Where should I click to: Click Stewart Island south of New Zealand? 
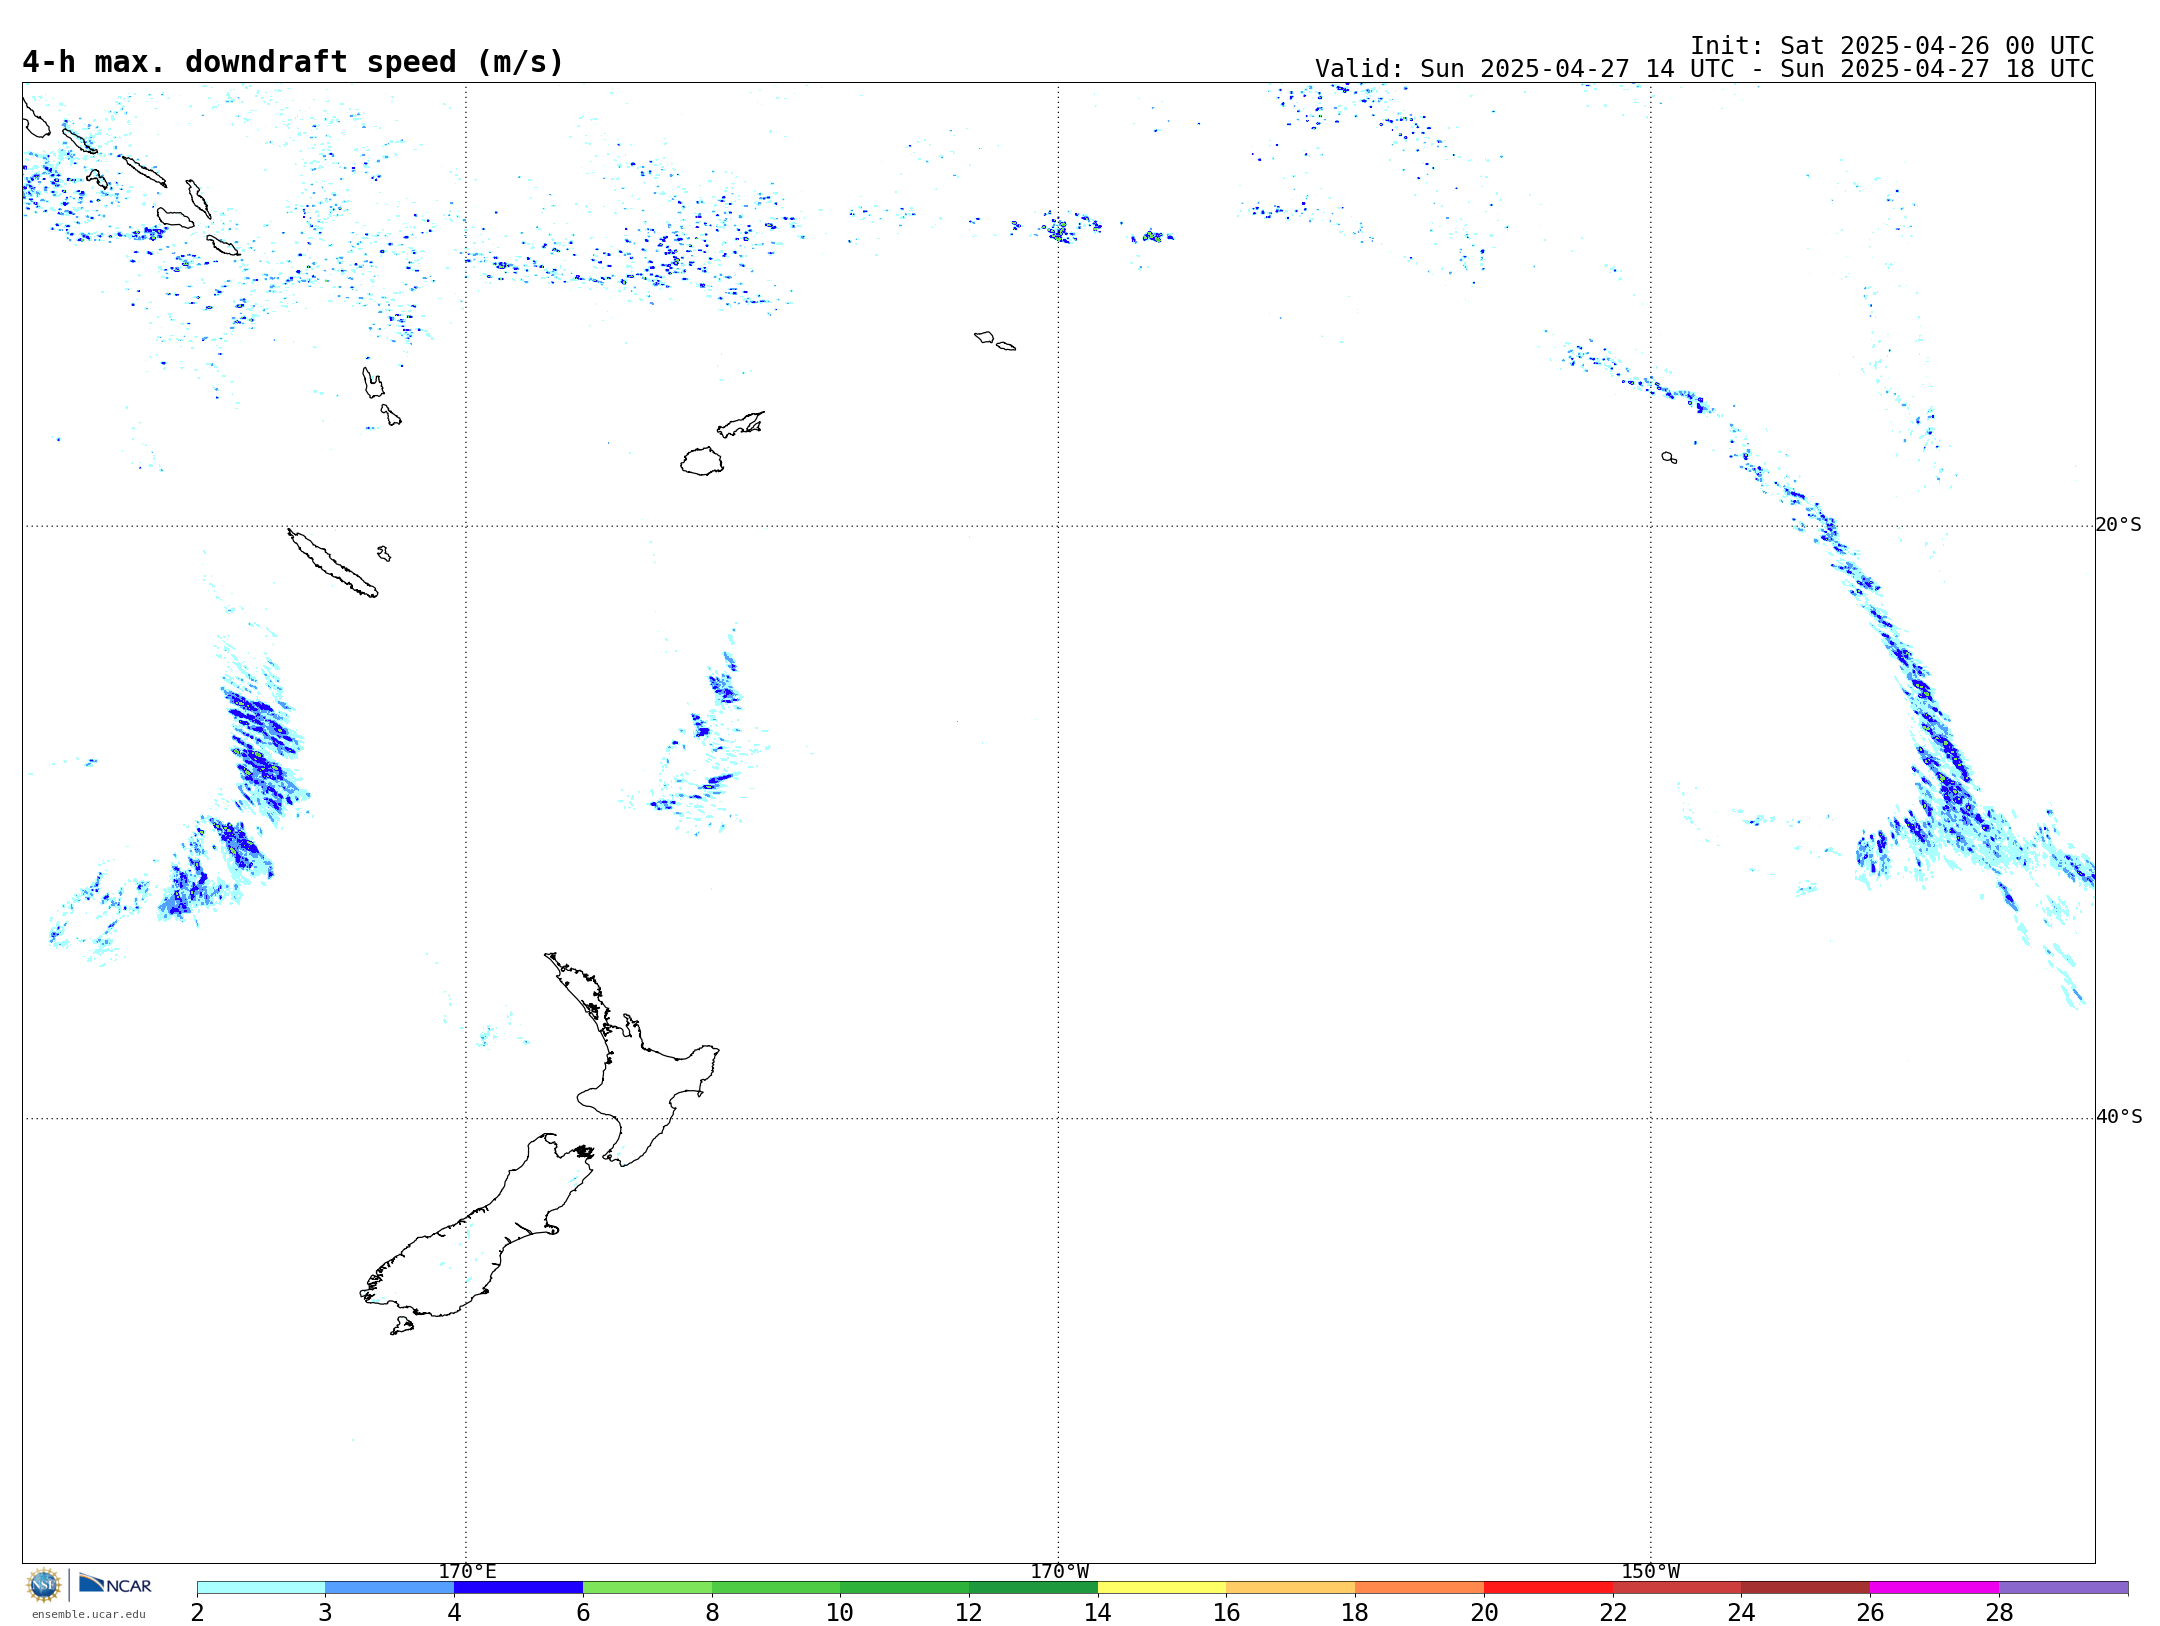pos(402,1326)
